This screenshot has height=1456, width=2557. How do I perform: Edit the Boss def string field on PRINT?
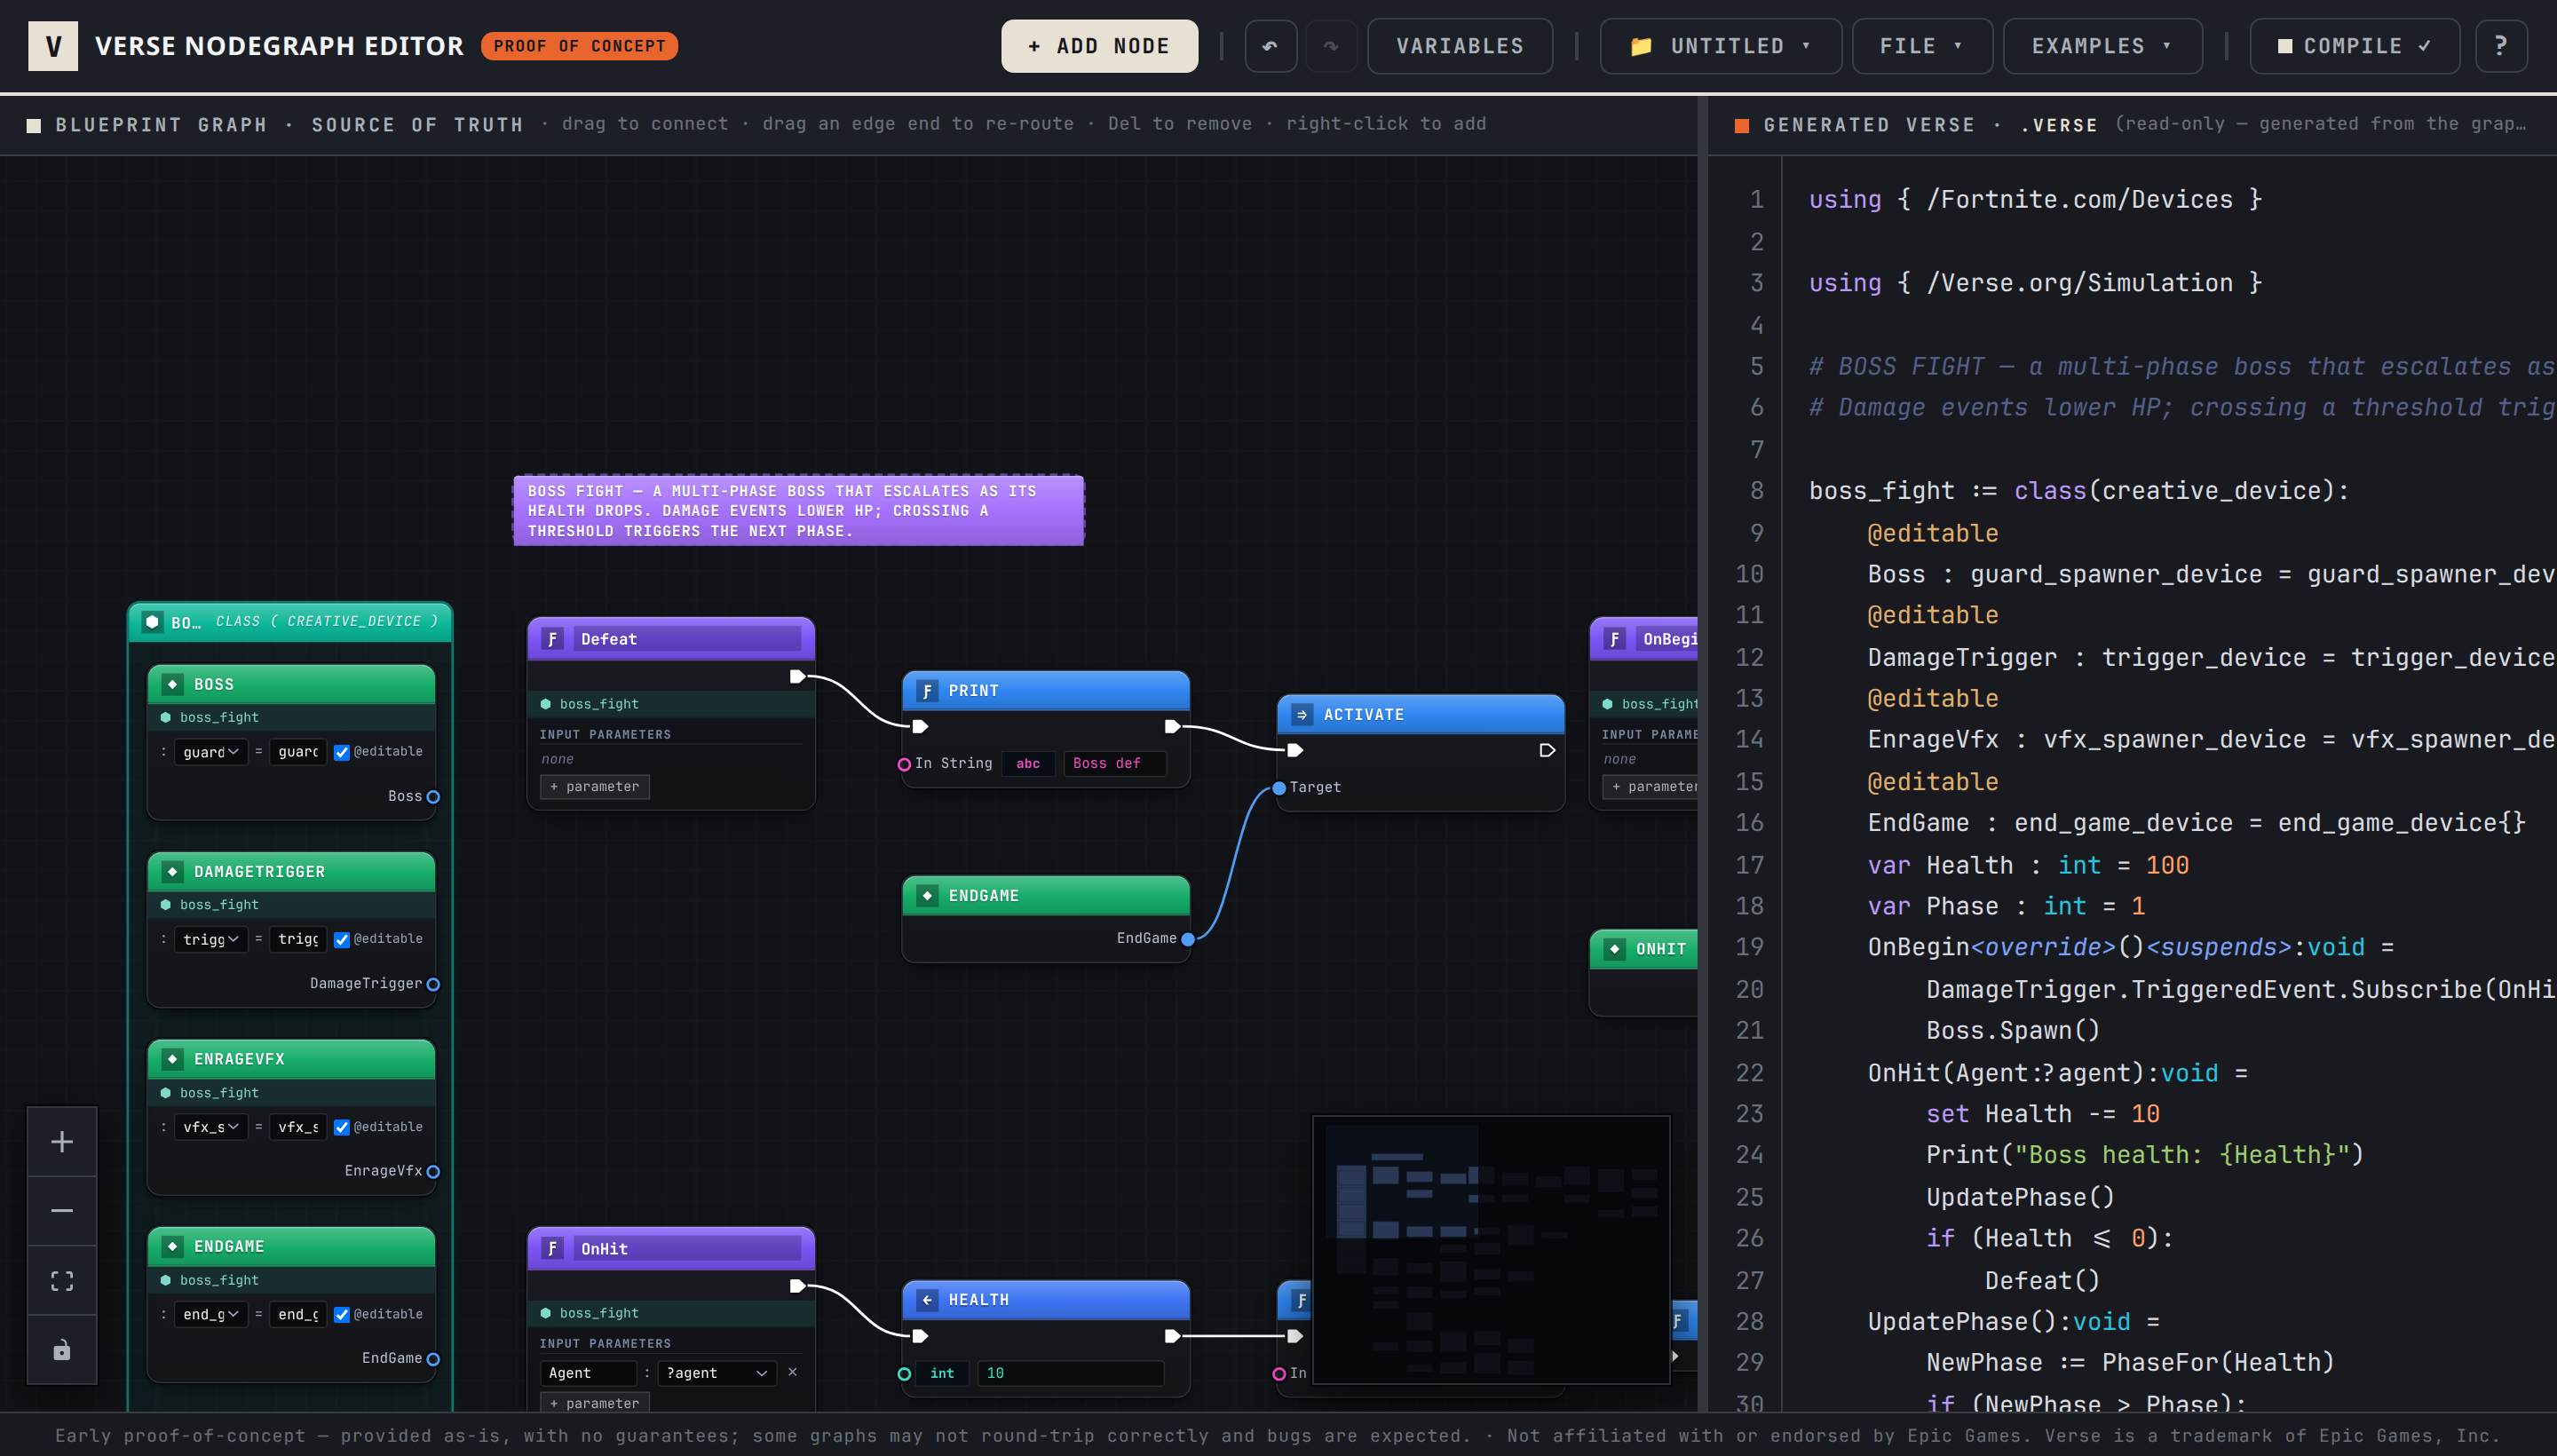pyautogui.click(x=1115, y=763)
